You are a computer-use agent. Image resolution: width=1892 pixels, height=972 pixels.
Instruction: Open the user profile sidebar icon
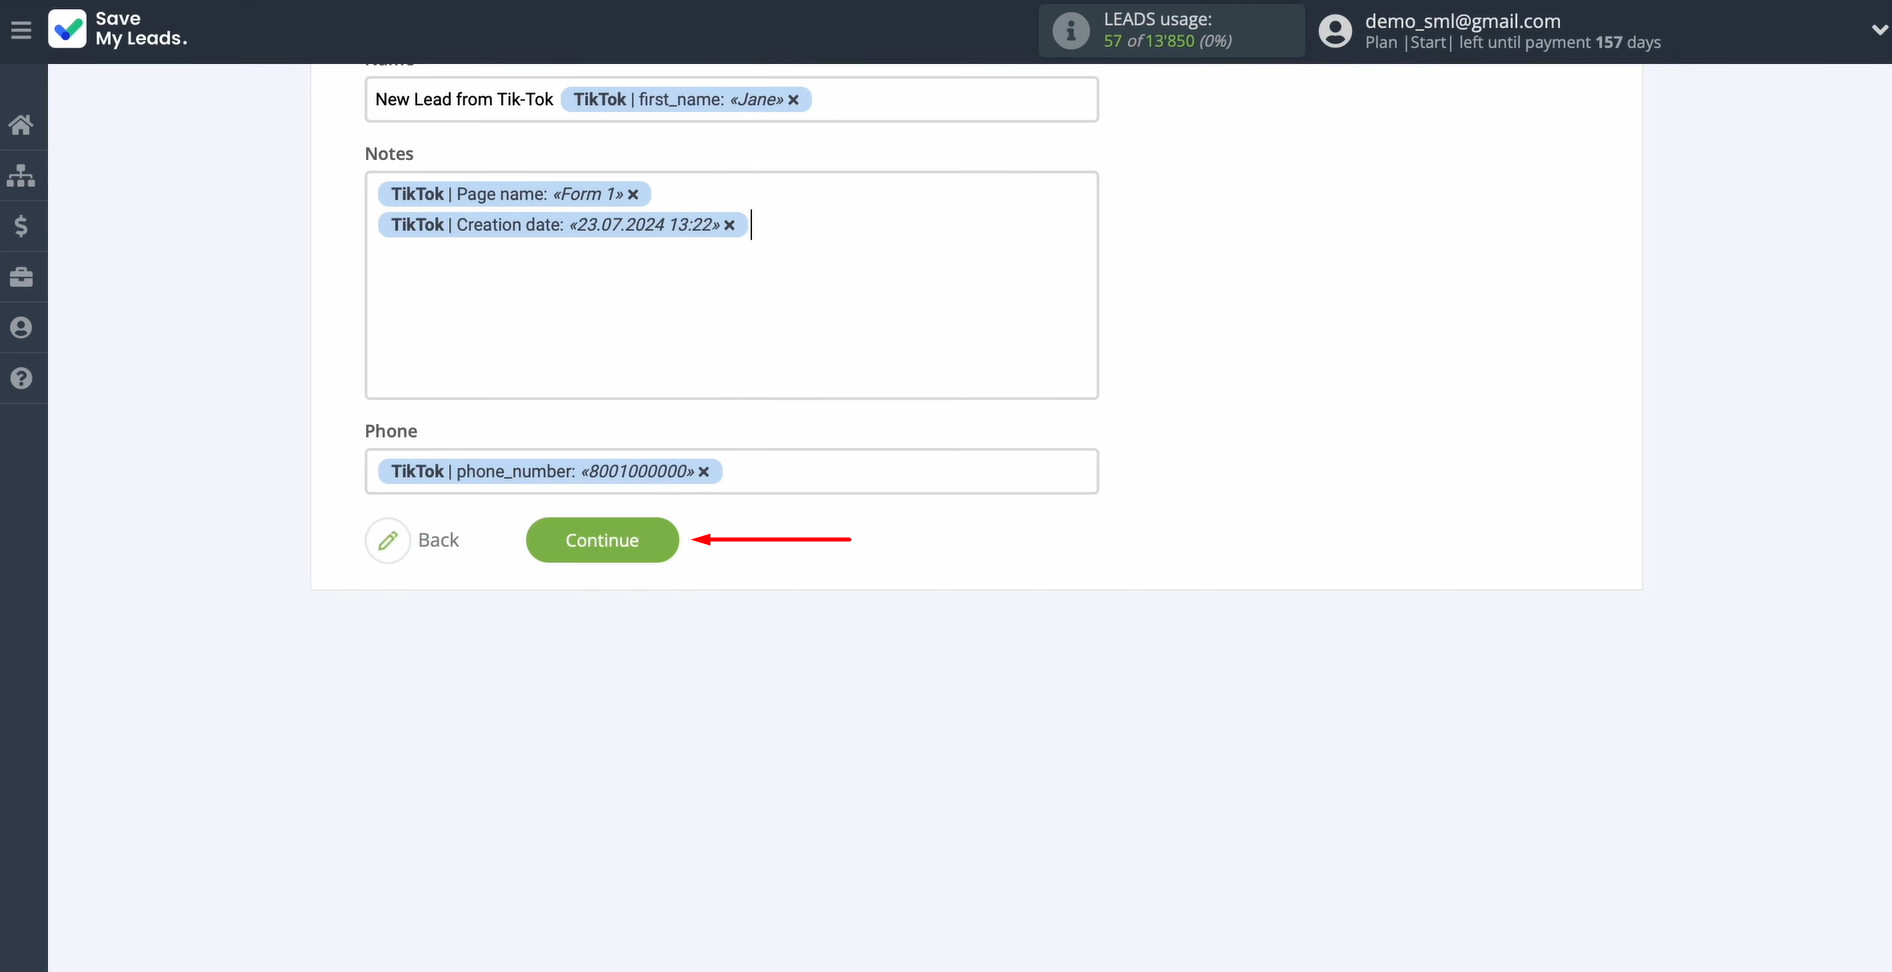[21, 328]
